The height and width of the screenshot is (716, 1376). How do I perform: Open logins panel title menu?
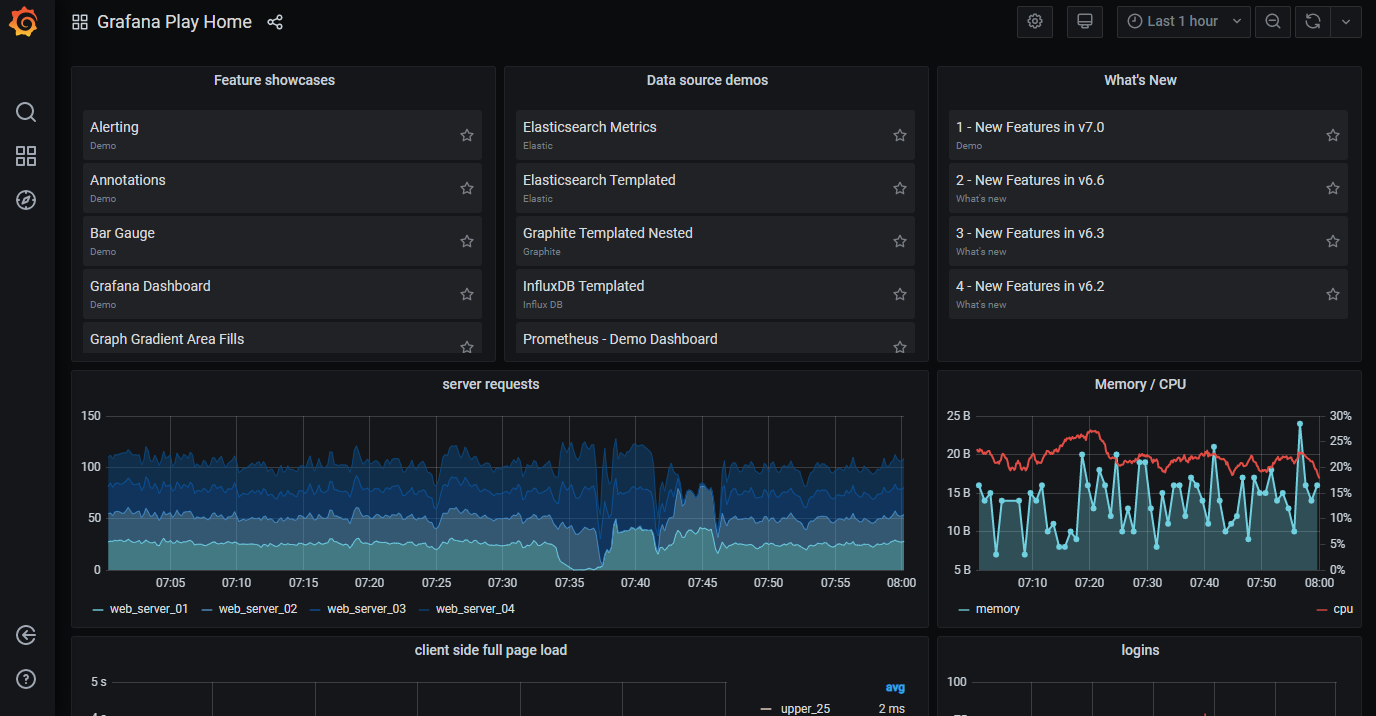1140,650
